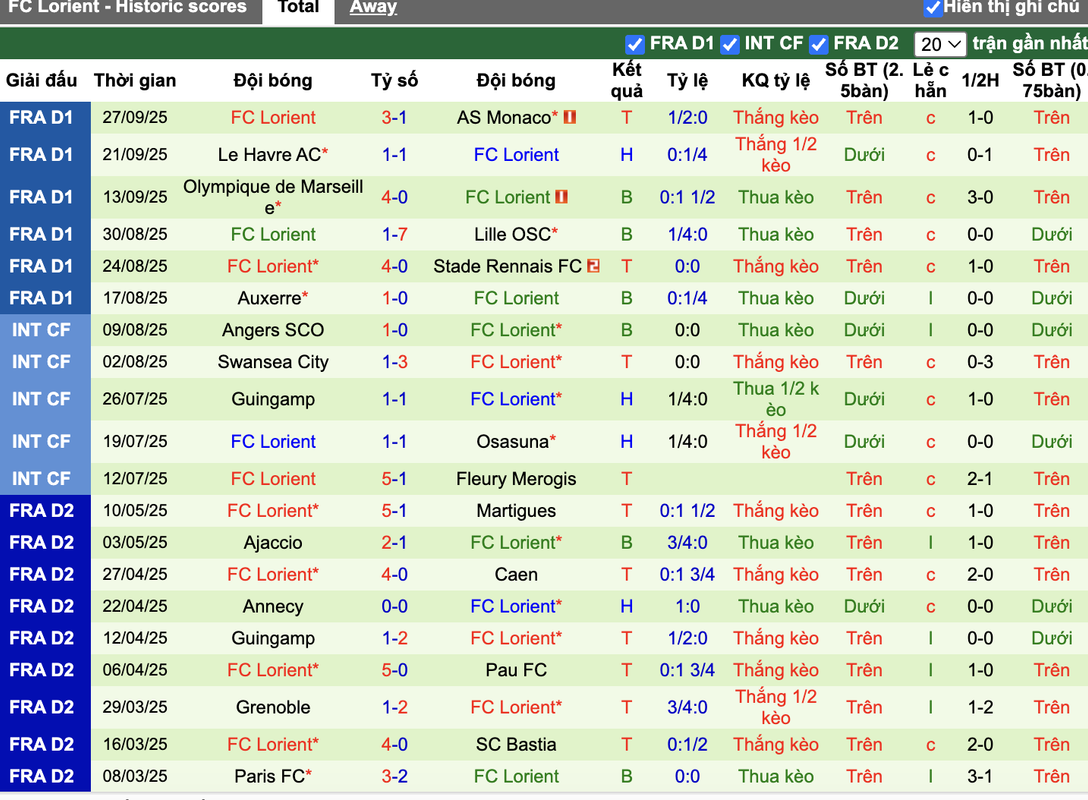Click red card icon next to AS Monaco

(570, 117)
